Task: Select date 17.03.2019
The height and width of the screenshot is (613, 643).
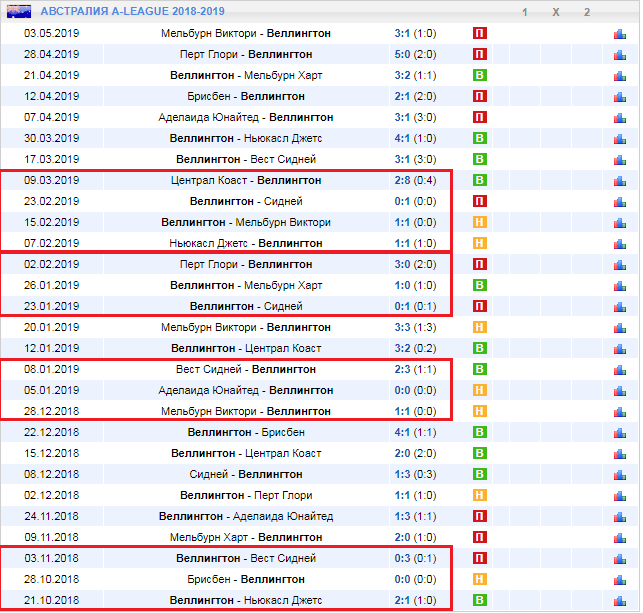Action: [x=51, y=159]
